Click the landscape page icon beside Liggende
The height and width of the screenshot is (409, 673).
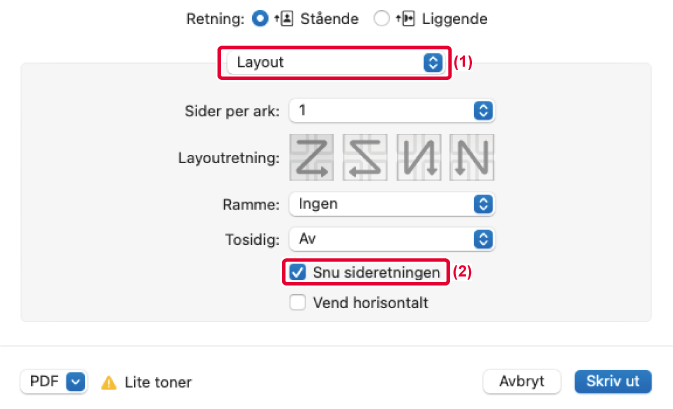tap(408, 19)
